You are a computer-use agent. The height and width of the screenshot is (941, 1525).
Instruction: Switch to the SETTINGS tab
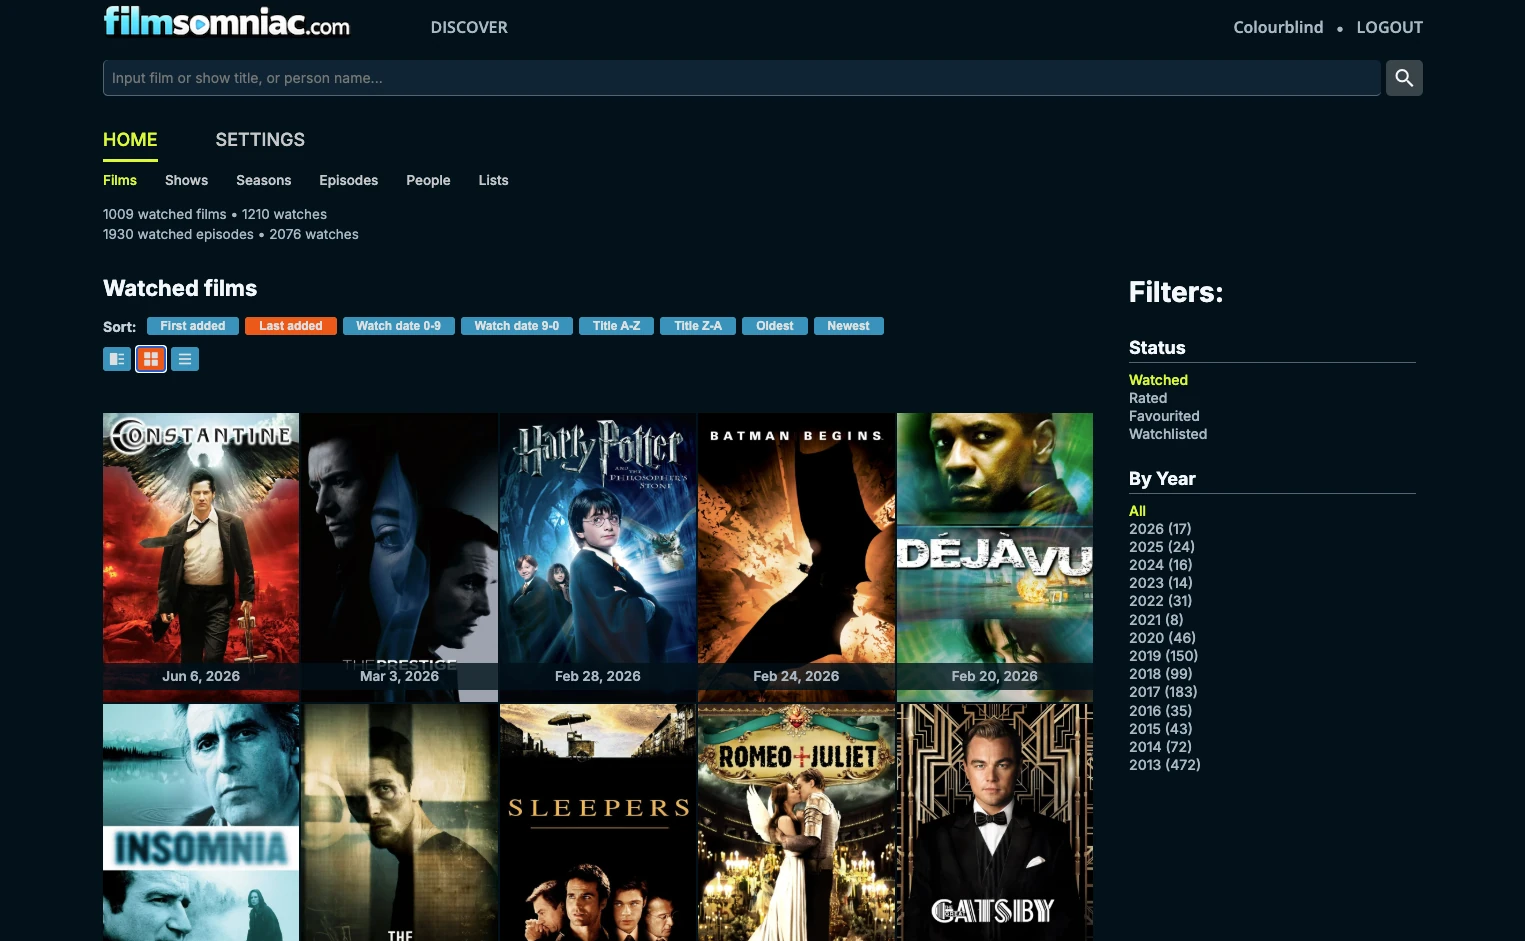(x=260, y=140)
